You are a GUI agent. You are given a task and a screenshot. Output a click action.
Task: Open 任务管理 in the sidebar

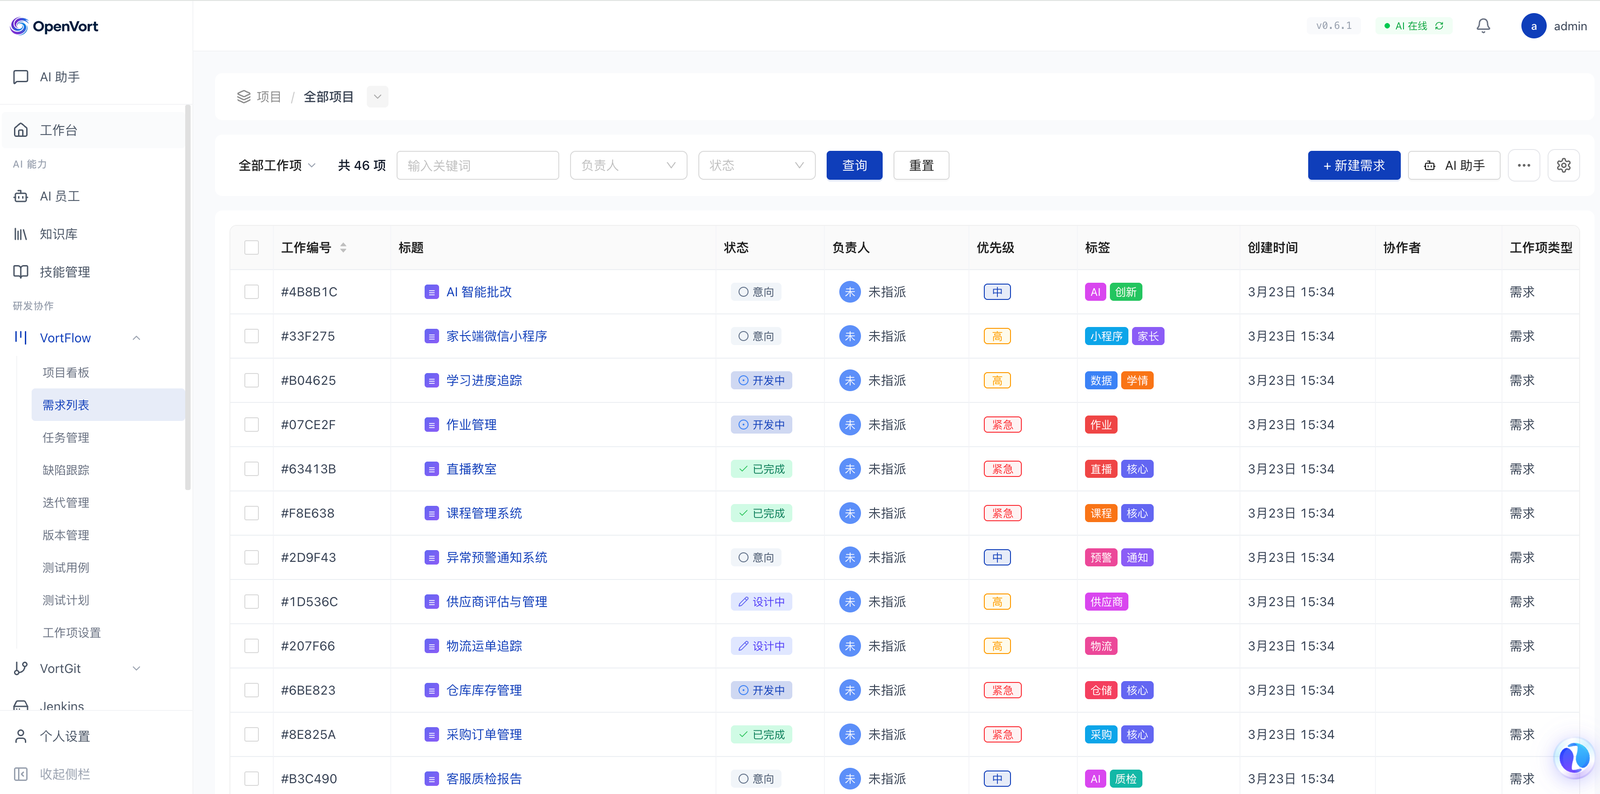[x=66, y=438]
